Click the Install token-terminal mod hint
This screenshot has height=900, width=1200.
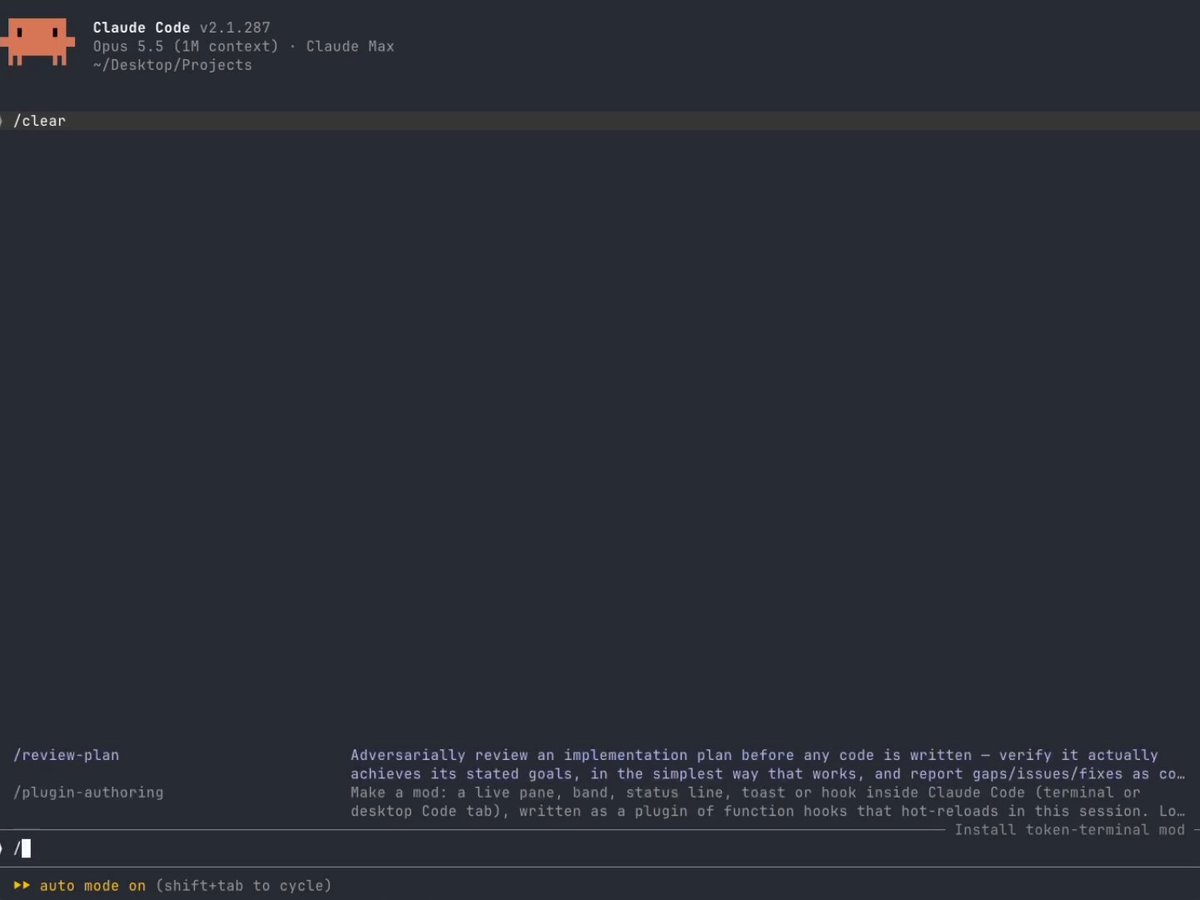(x=1069, y=830)
